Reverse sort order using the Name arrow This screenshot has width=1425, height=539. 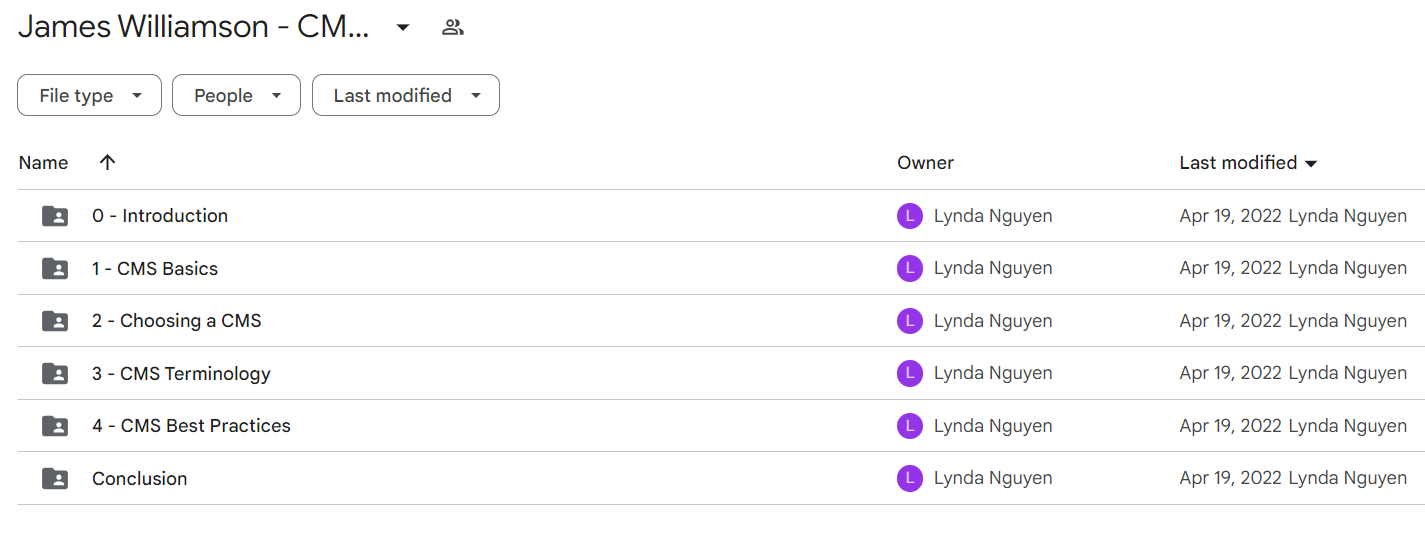(x=108, y=162)
